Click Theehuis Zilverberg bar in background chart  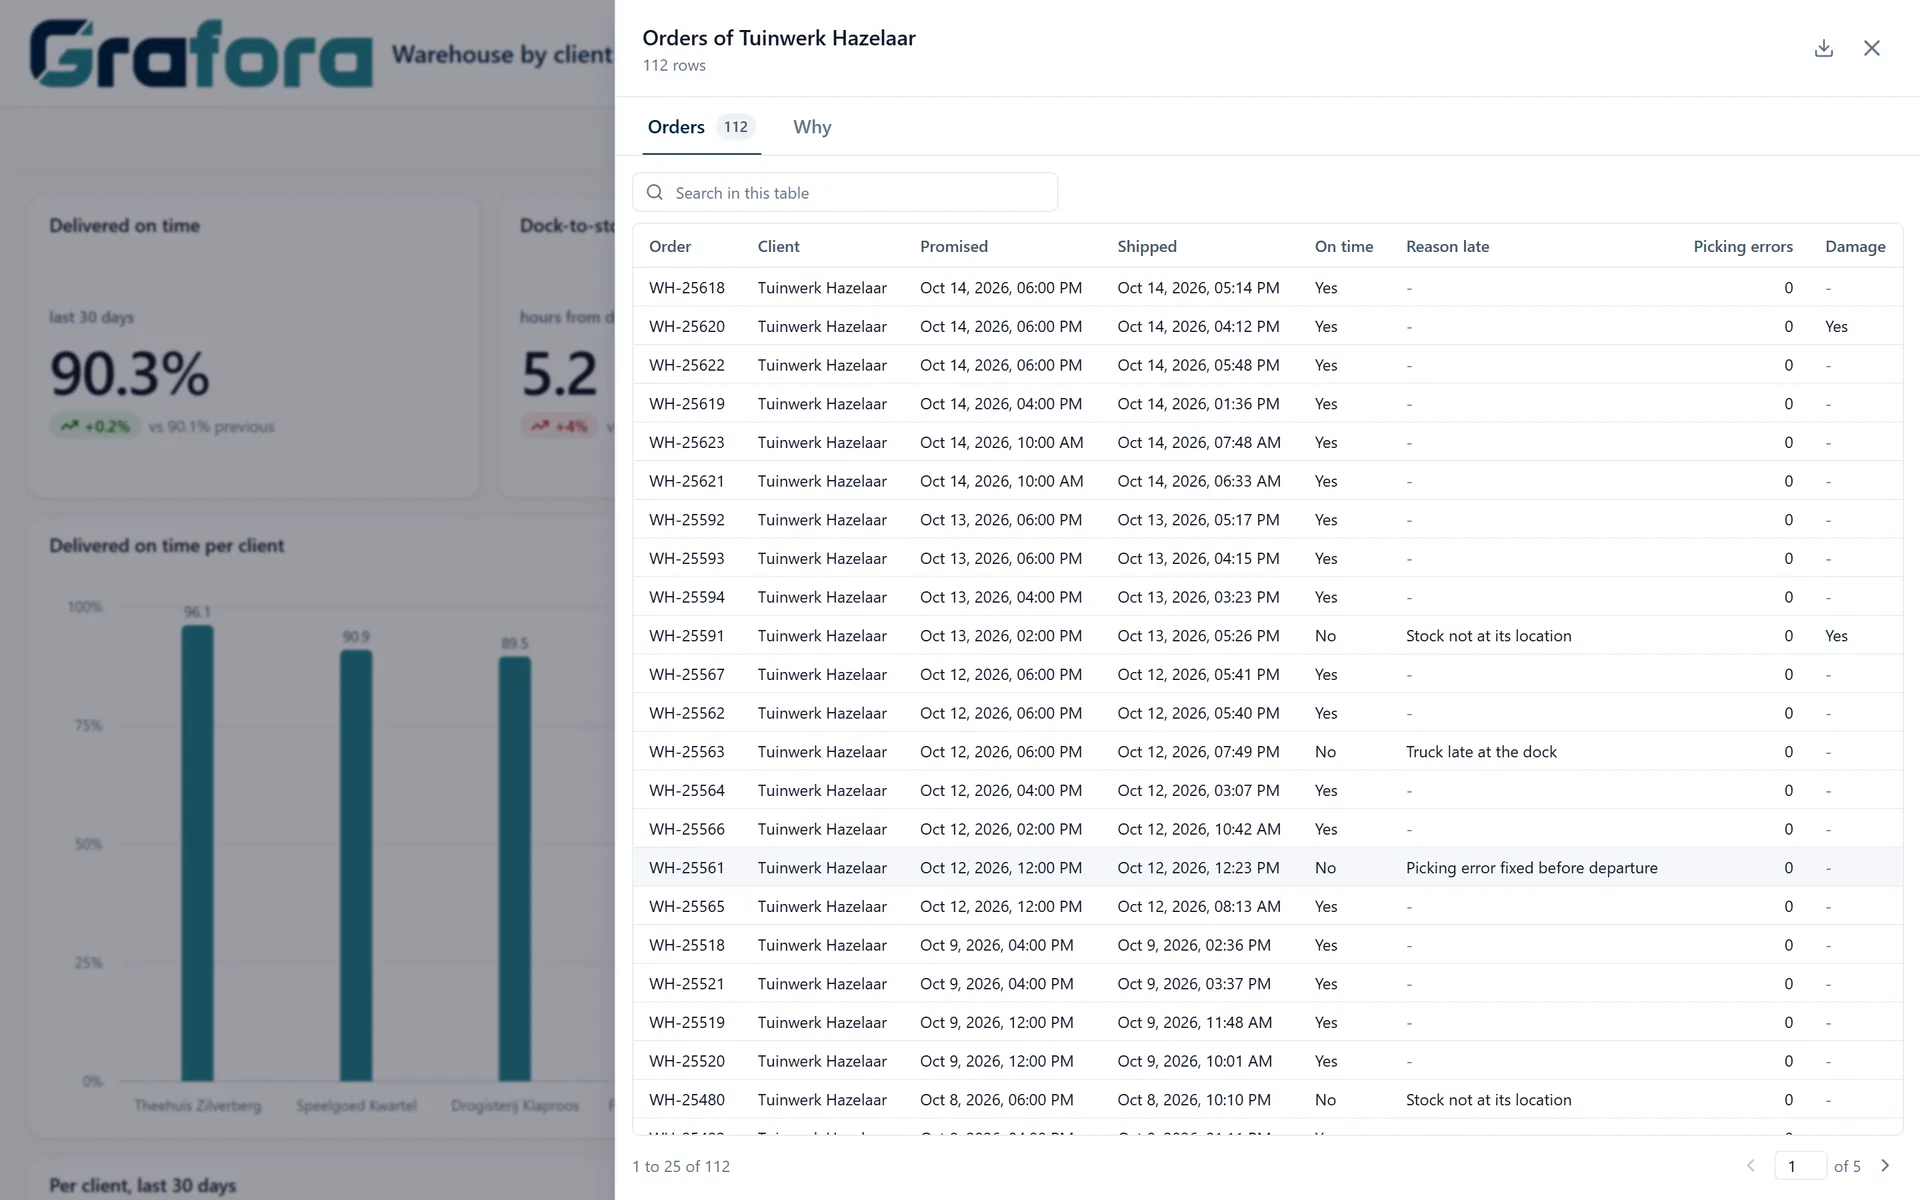tap(197, 853)
